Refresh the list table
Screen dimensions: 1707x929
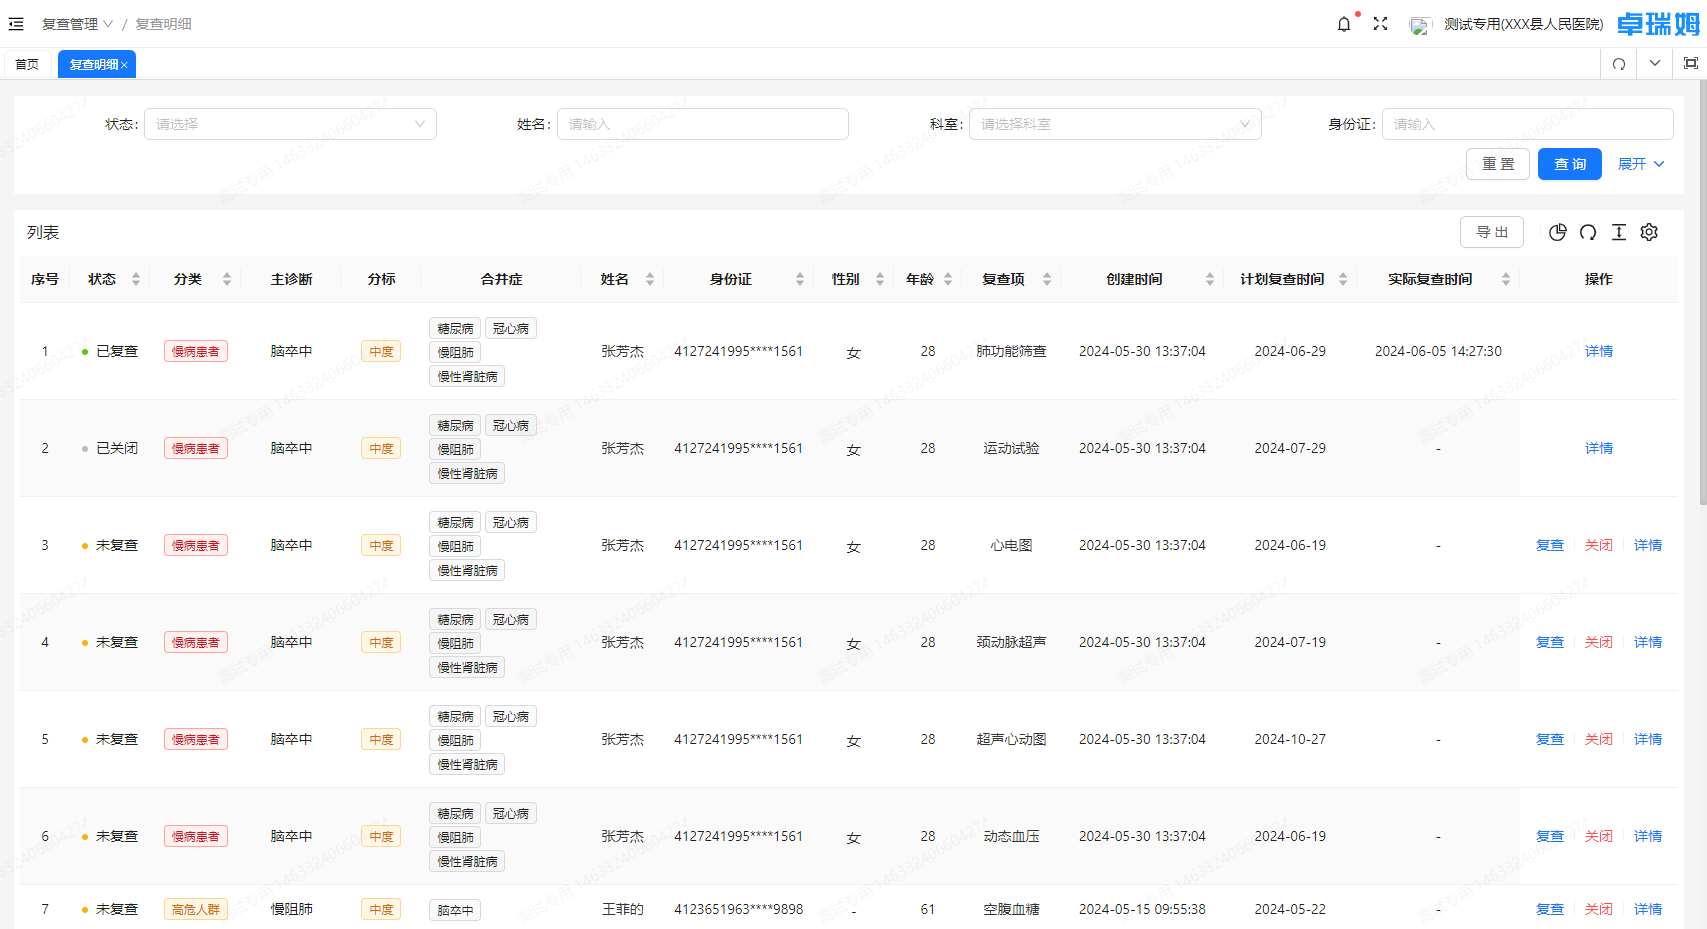pyautogui.click(x=1588, y=232)
